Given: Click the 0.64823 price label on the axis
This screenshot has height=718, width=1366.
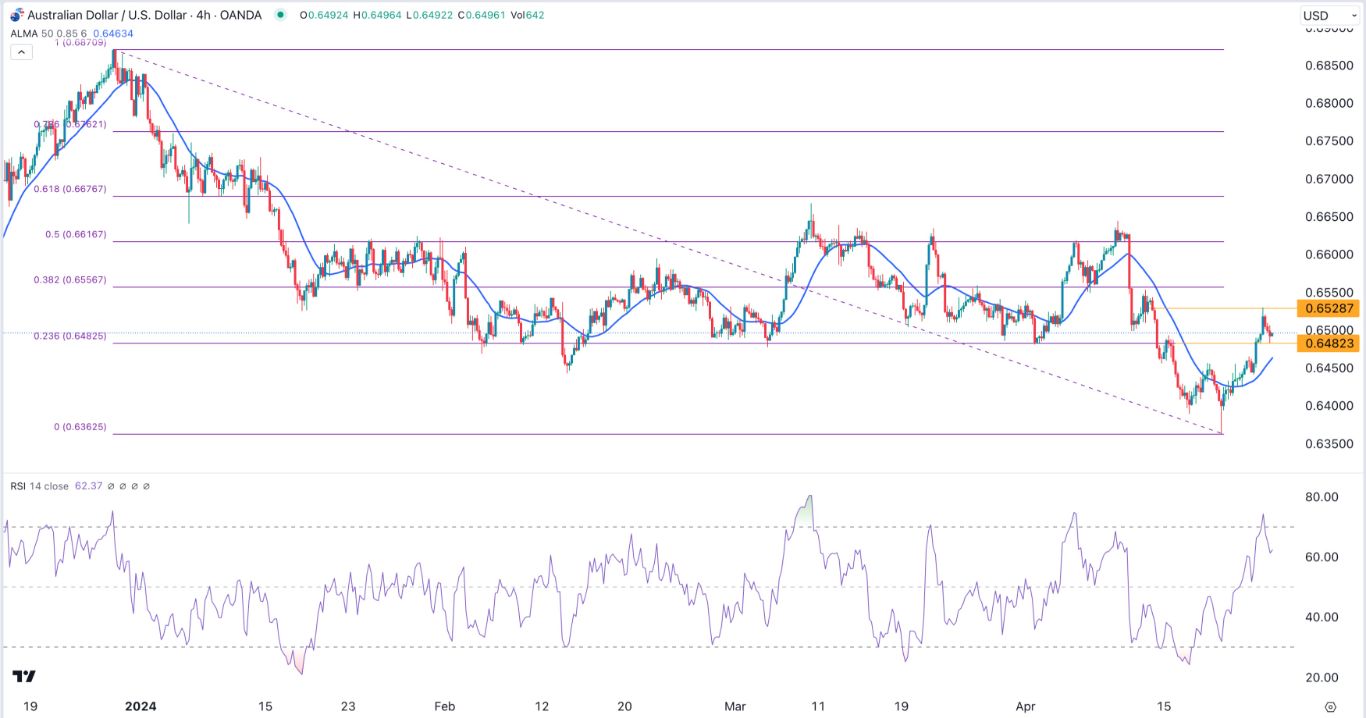Looking at the screenshot, I should (1327, 343).
